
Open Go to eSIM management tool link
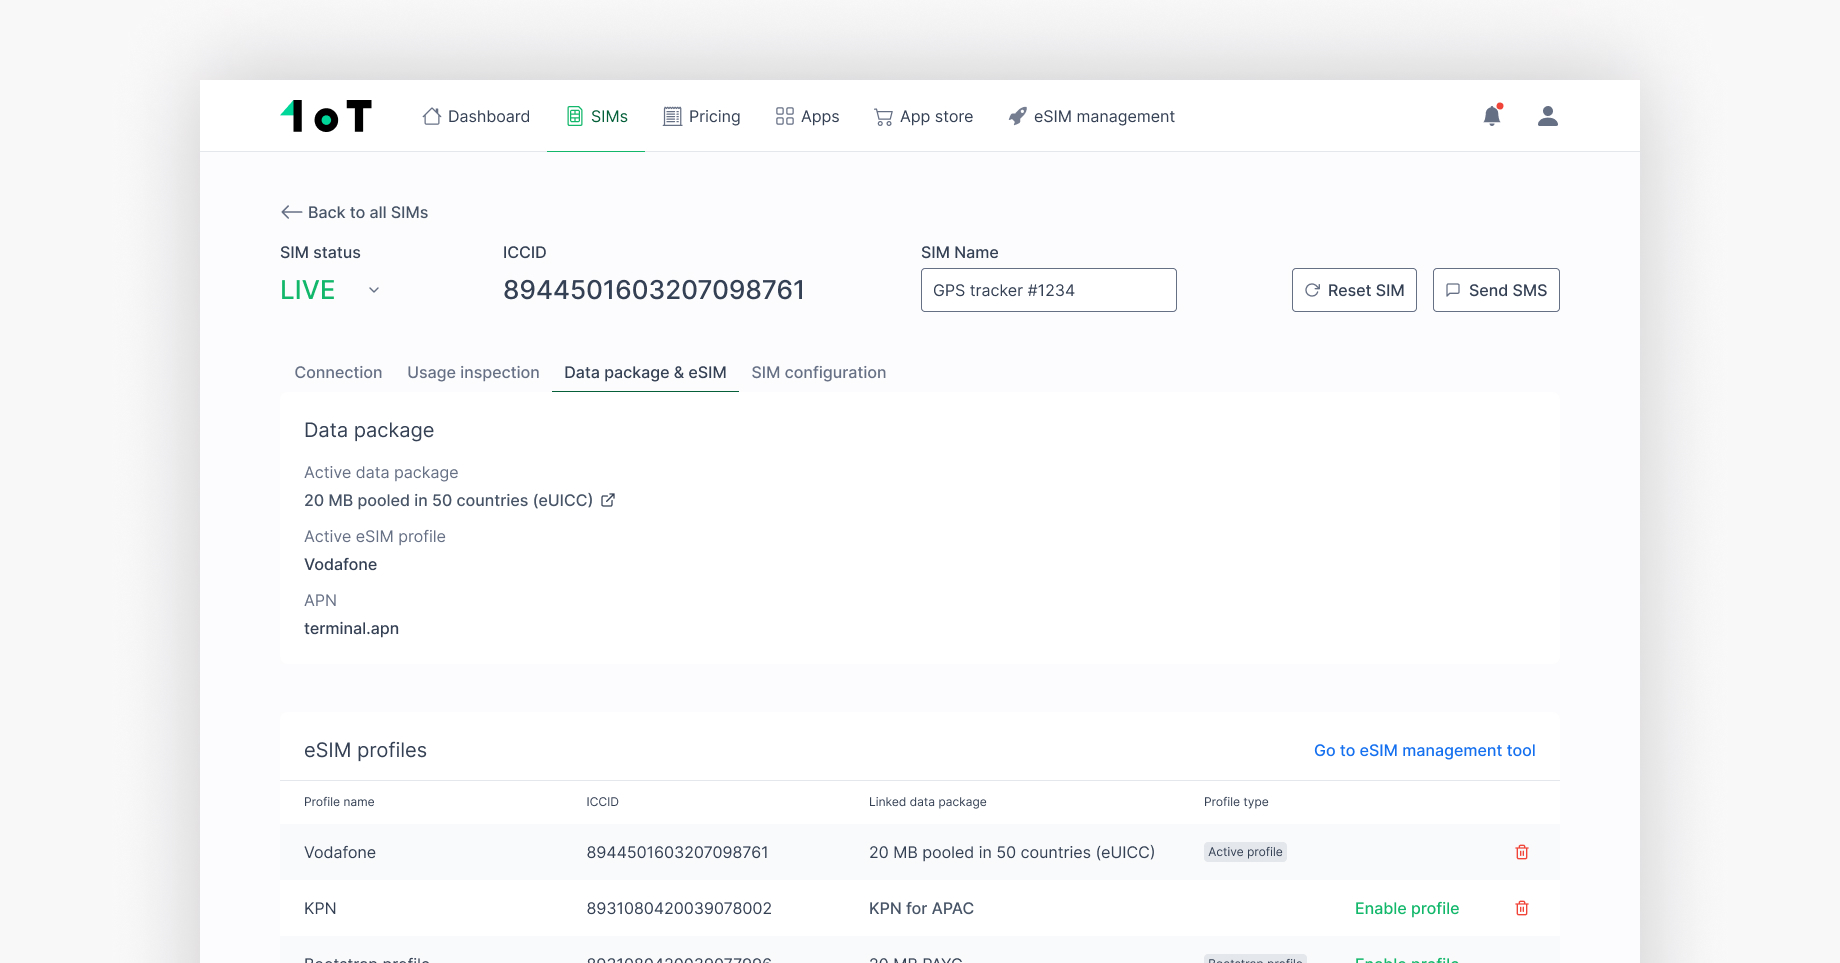coord(1424,750)
